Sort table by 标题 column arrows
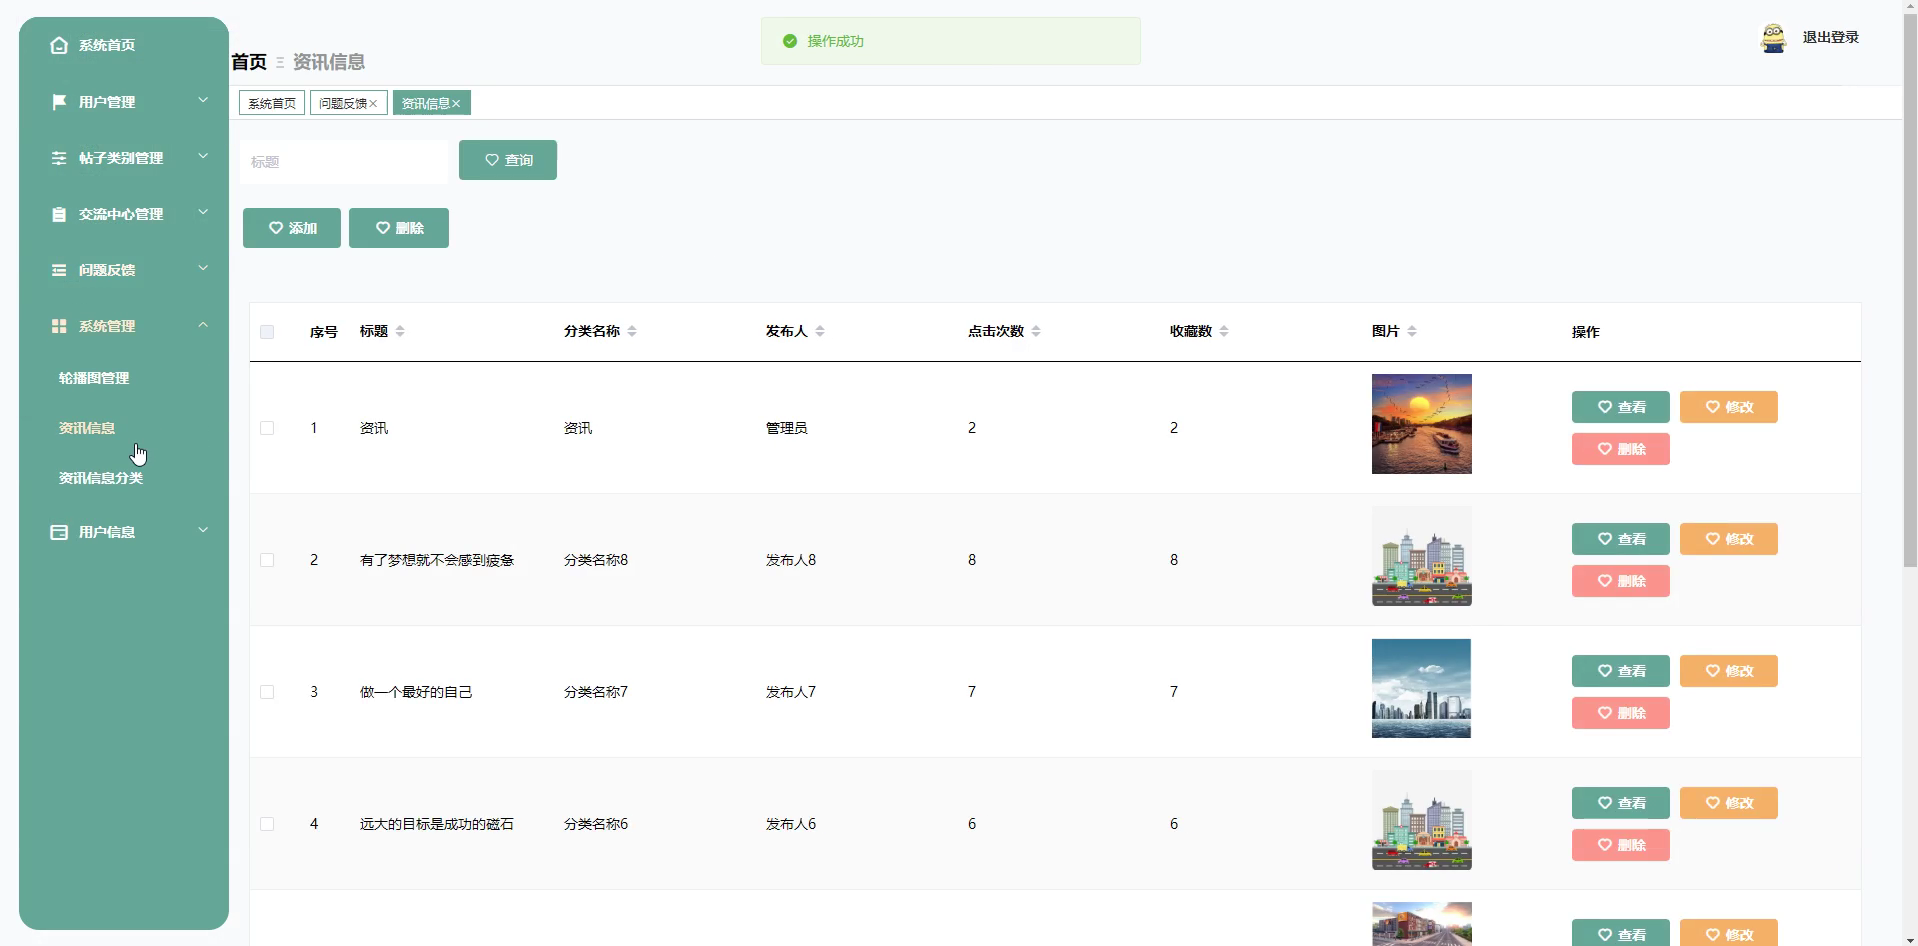Image resolution: width=1918 pixels, height=946 pixels. point(400,331)
